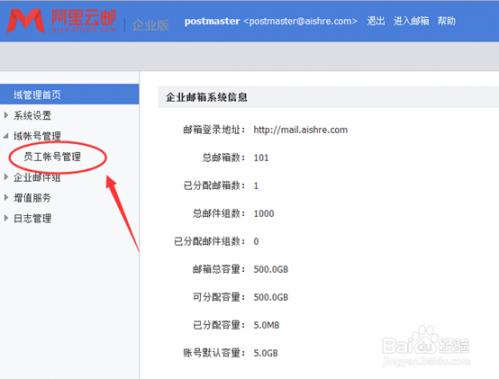
Task: Click the postmaster@aishre.com address
Action: [300, 21]
